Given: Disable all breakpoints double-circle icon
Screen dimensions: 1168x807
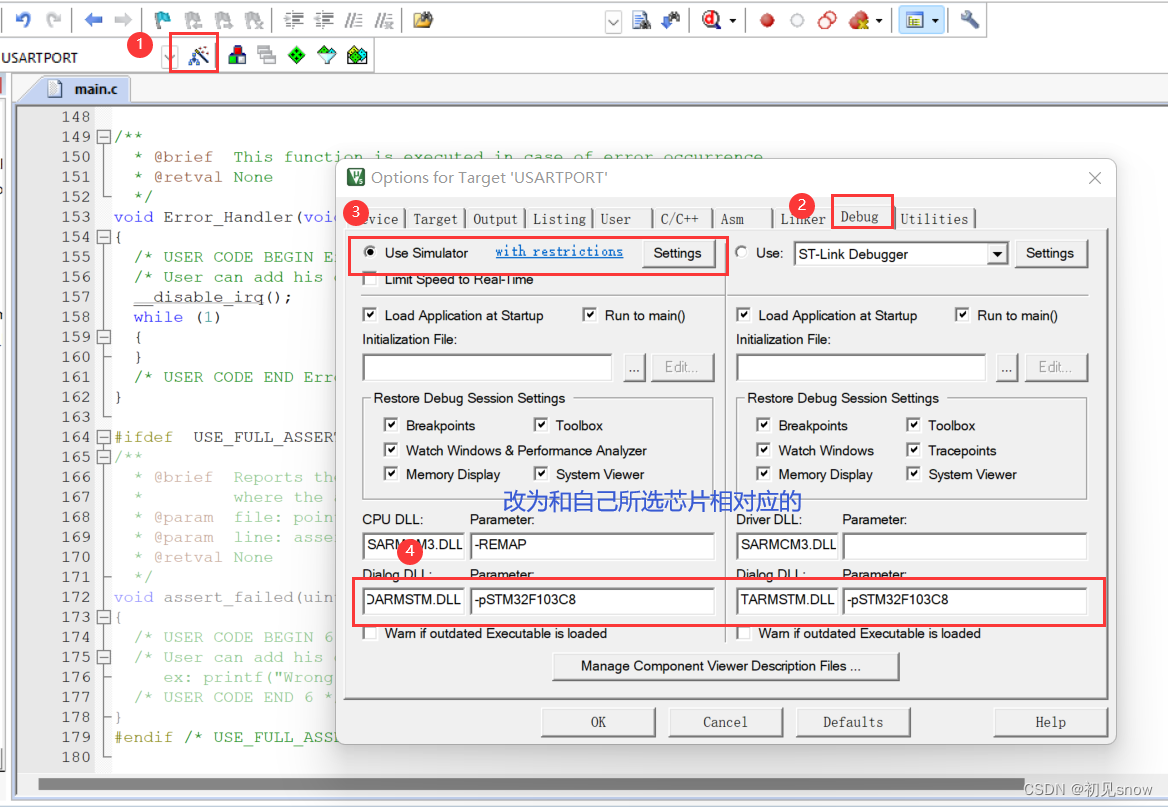Looking at the screenshot, I should tap(827, 20).
